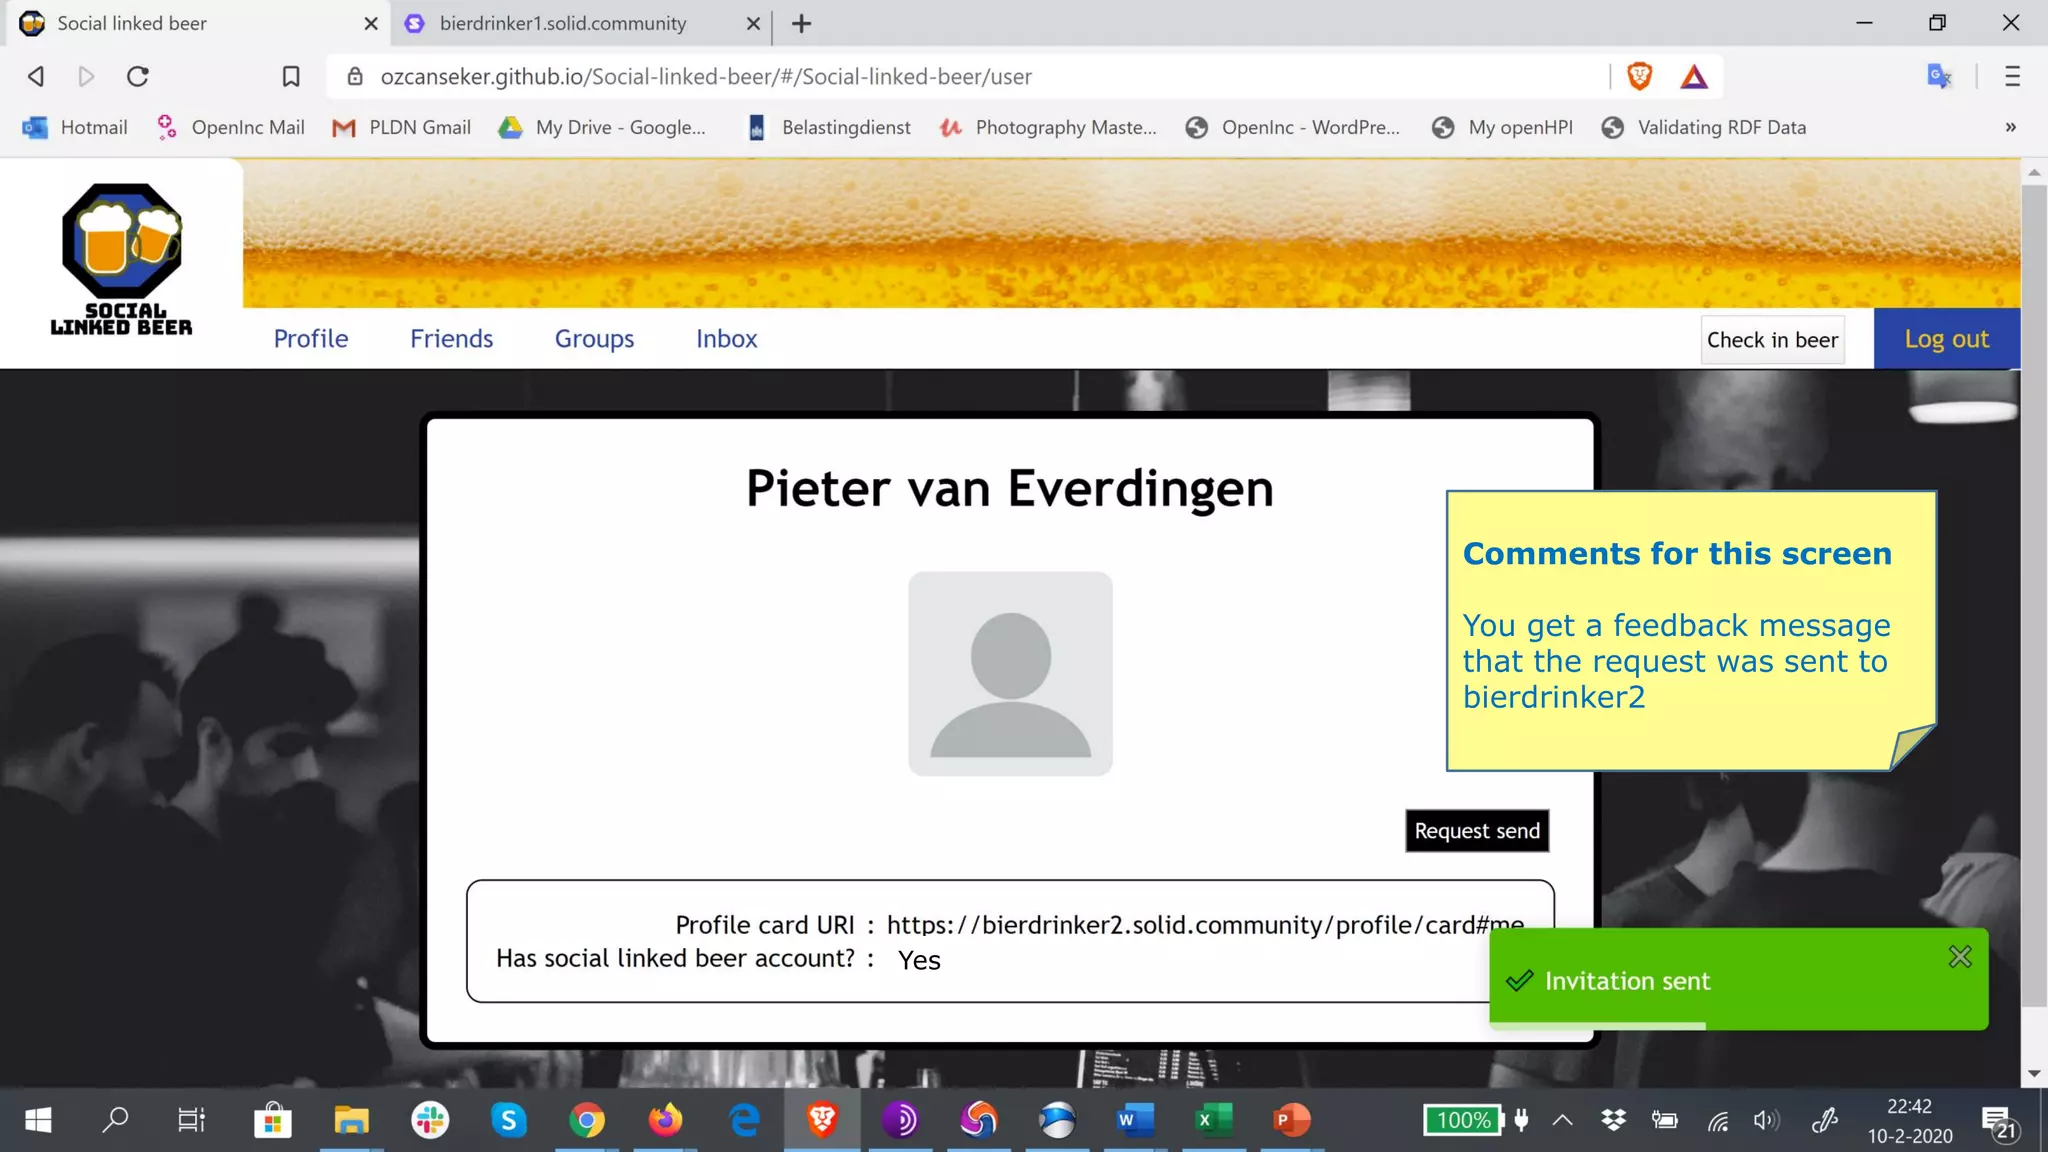Viewport: 2048px width, 1152px height.
Task: Open Dropbox tray icon
Action: tap(1613, 1120)
